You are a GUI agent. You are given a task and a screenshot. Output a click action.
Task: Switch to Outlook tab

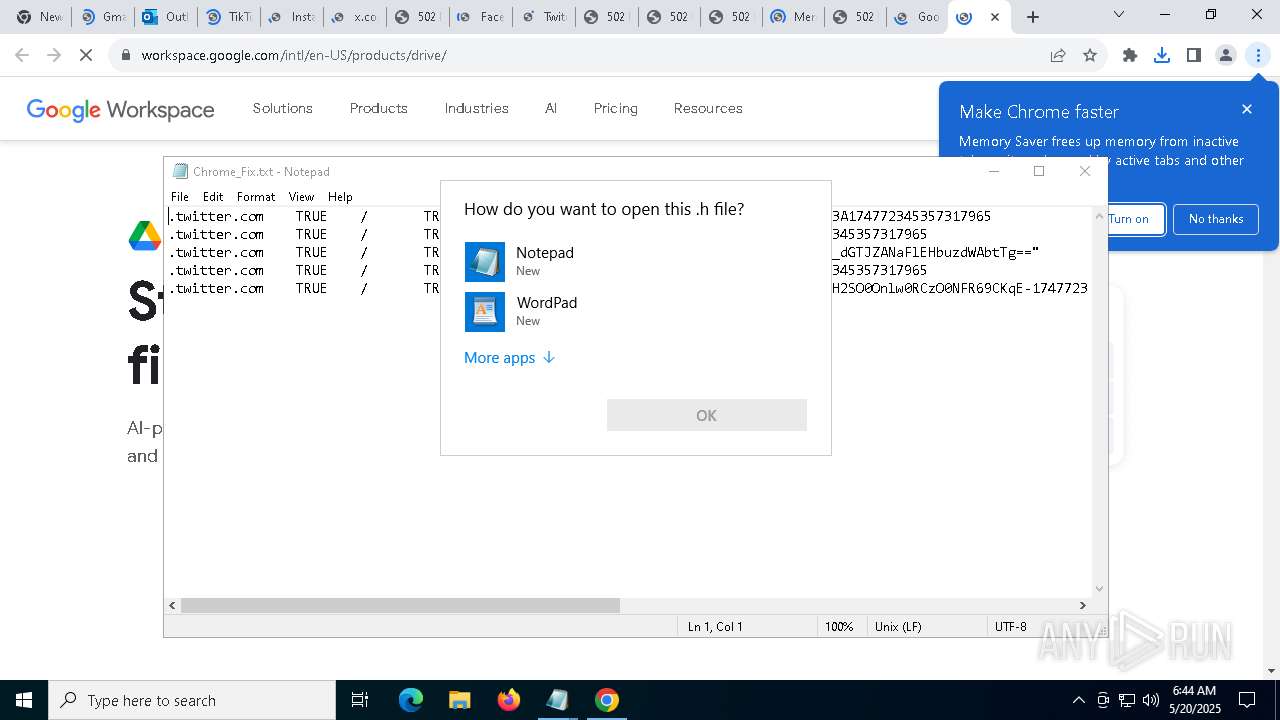click(x=165, y=17)
